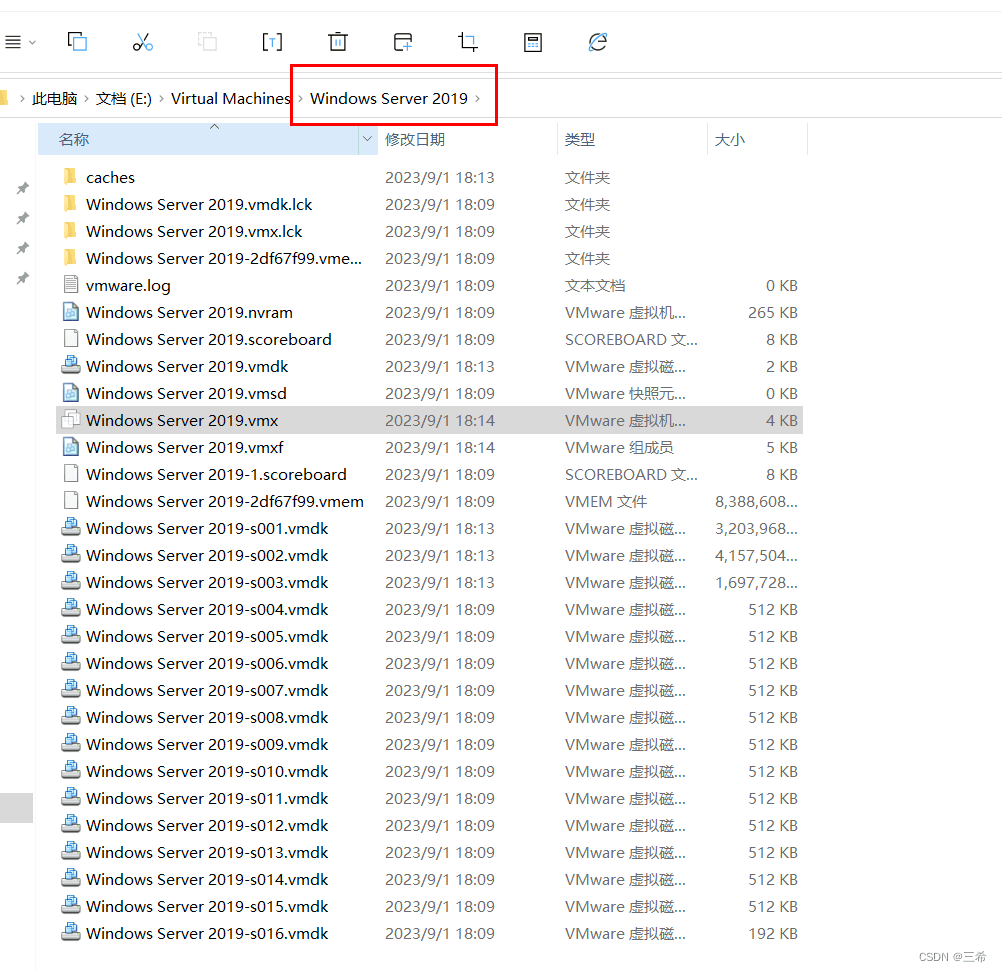
Task: Click the VMware 快照元... type of the vmsd file
Action: coord(625,393)
